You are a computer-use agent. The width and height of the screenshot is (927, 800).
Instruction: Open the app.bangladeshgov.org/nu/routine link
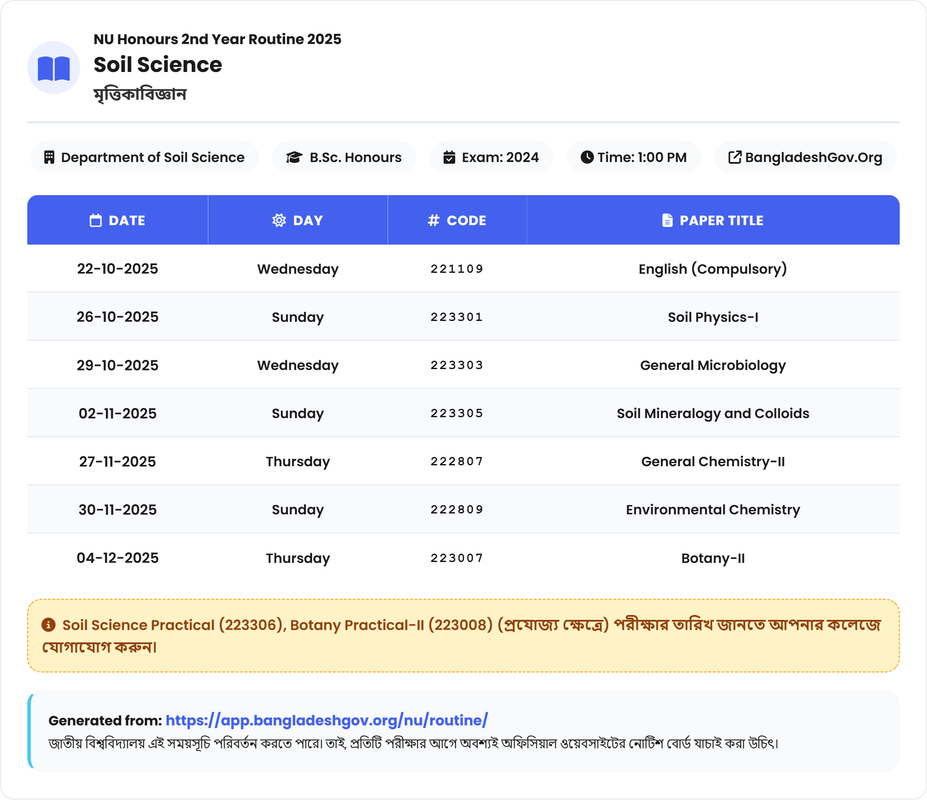326,720
